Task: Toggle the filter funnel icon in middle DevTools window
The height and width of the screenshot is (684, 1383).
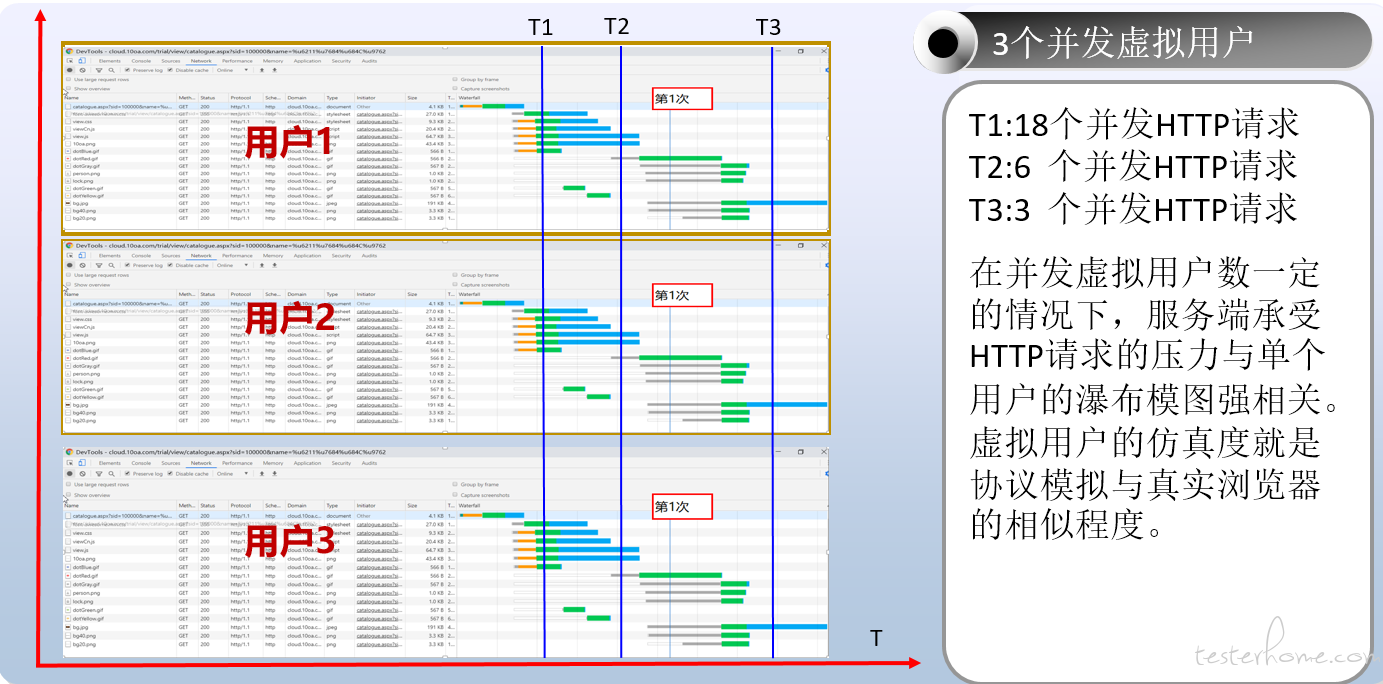Action: (x=98, y=265)
